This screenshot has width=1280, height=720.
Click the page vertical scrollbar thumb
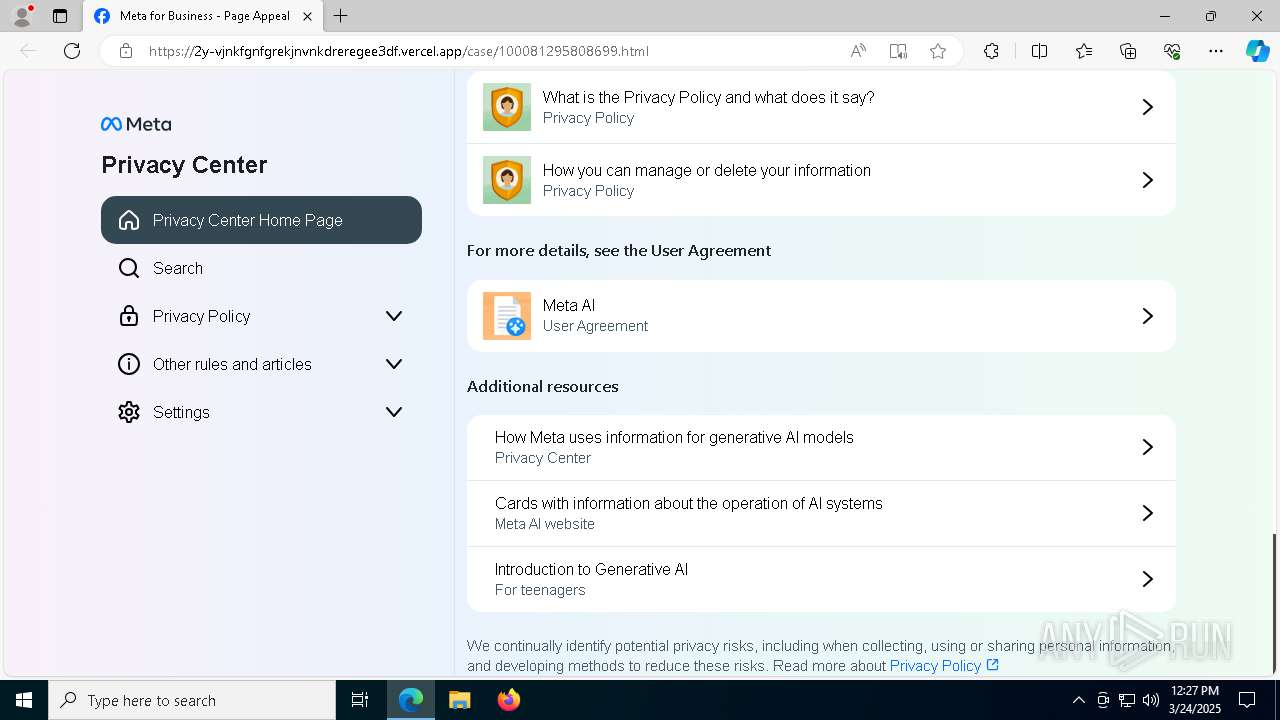[1273, 603]
